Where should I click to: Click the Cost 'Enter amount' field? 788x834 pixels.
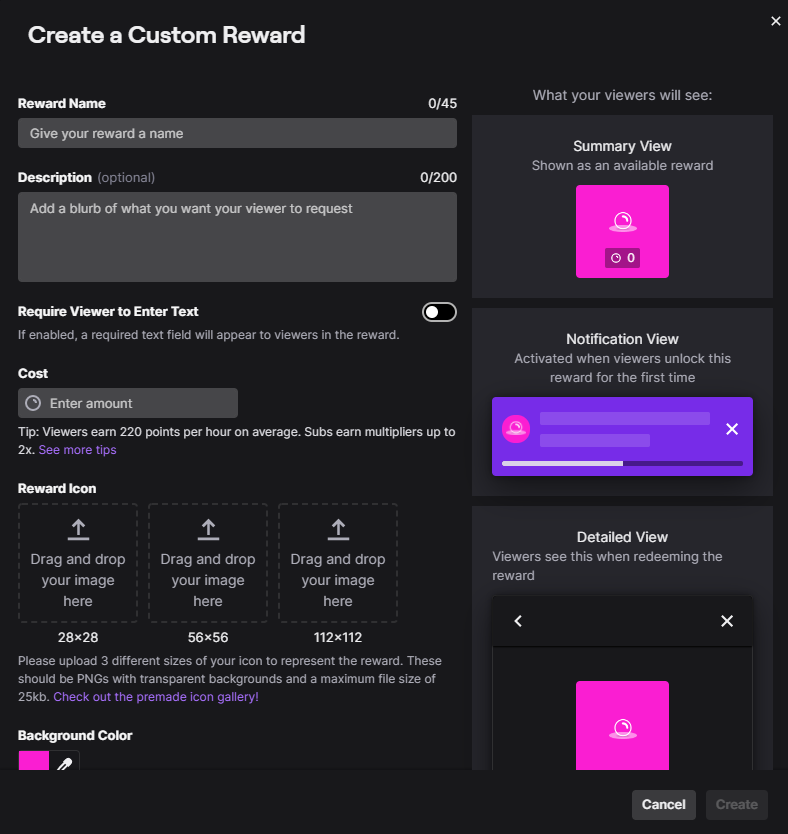(x=140, y=403)
